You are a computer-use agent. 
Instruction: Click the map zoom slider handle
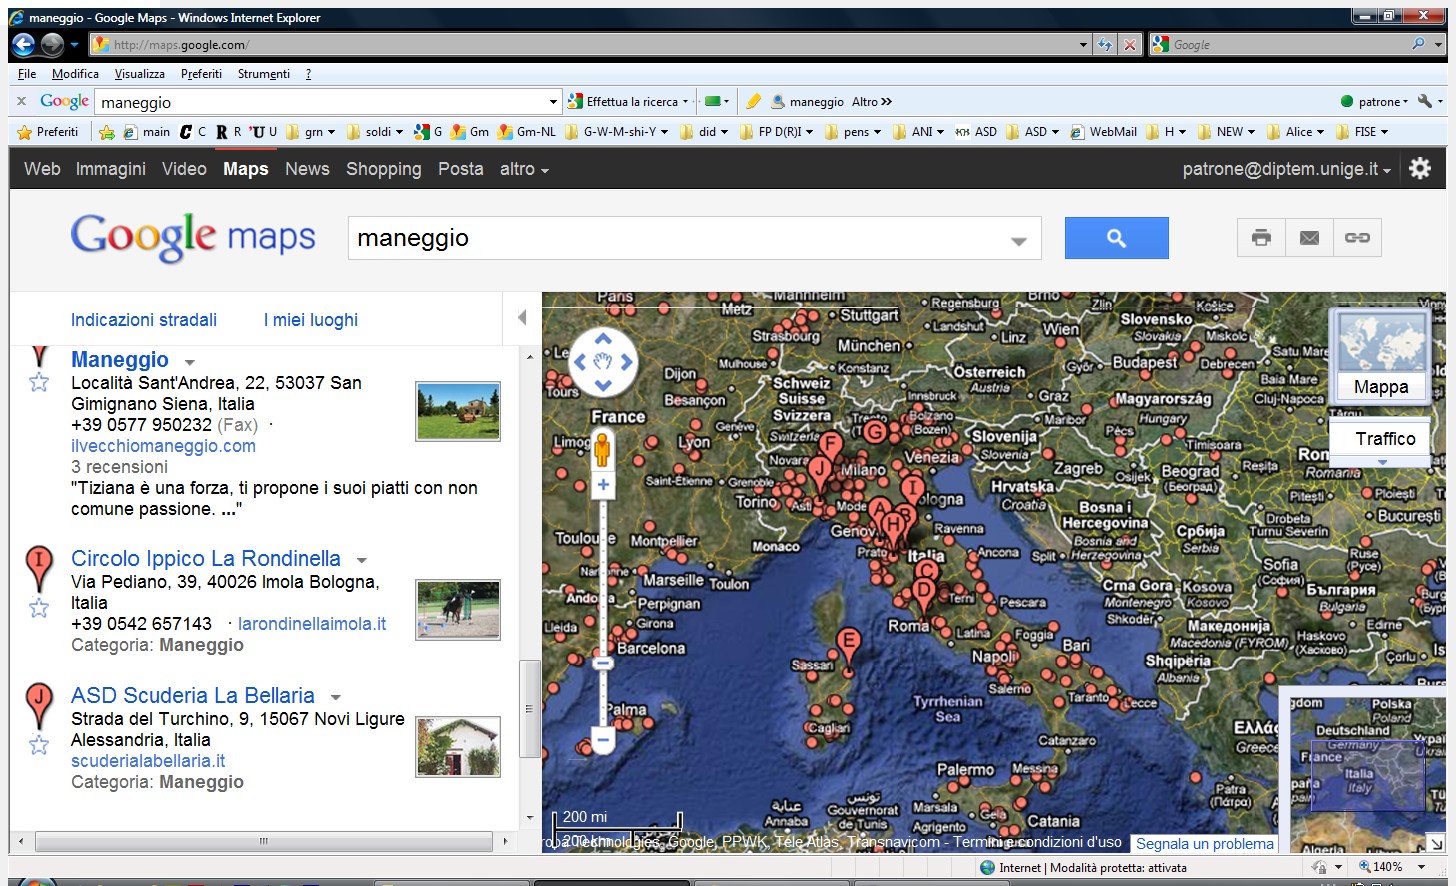(x=603, y=663)
